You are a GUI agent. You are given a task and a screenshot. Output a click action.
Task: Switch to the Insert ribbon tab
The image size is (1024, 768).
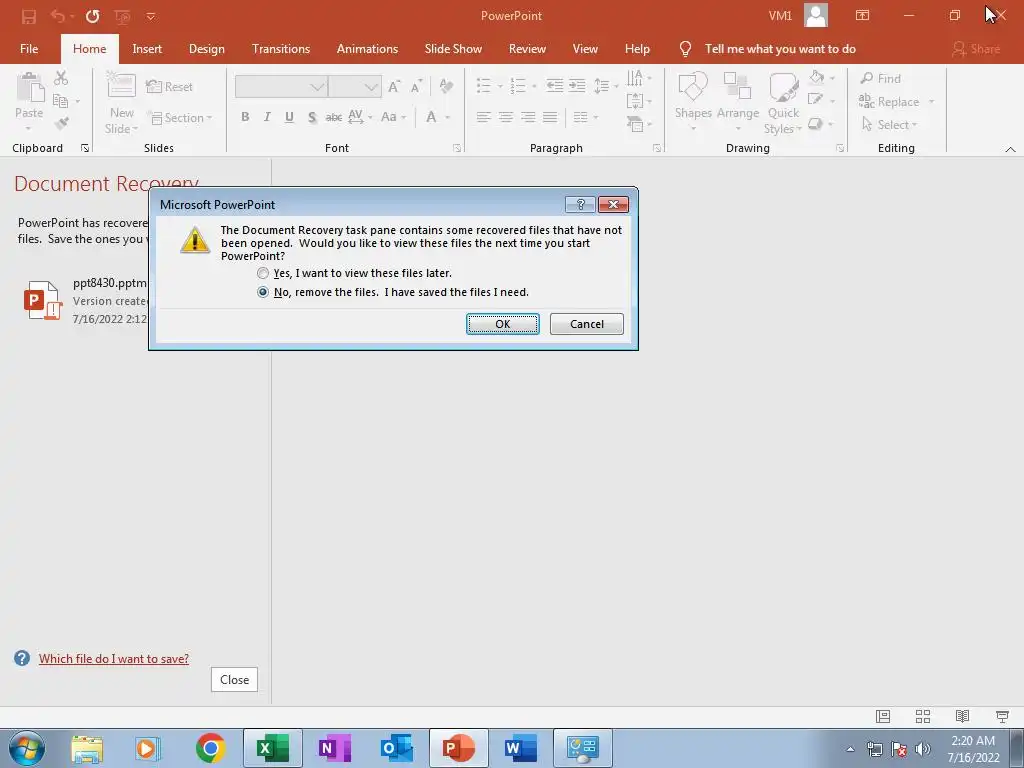point(147,49)
